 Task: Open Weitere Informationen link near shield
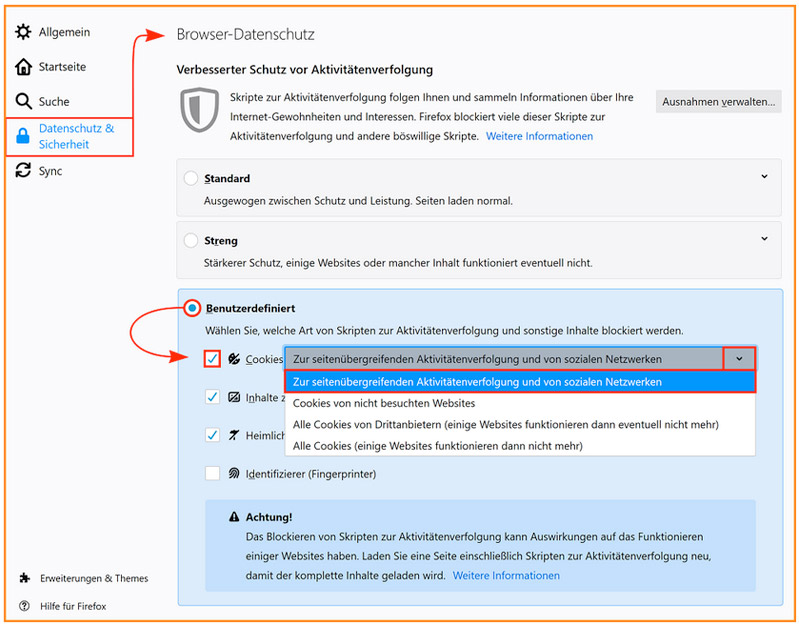[539, 136]
